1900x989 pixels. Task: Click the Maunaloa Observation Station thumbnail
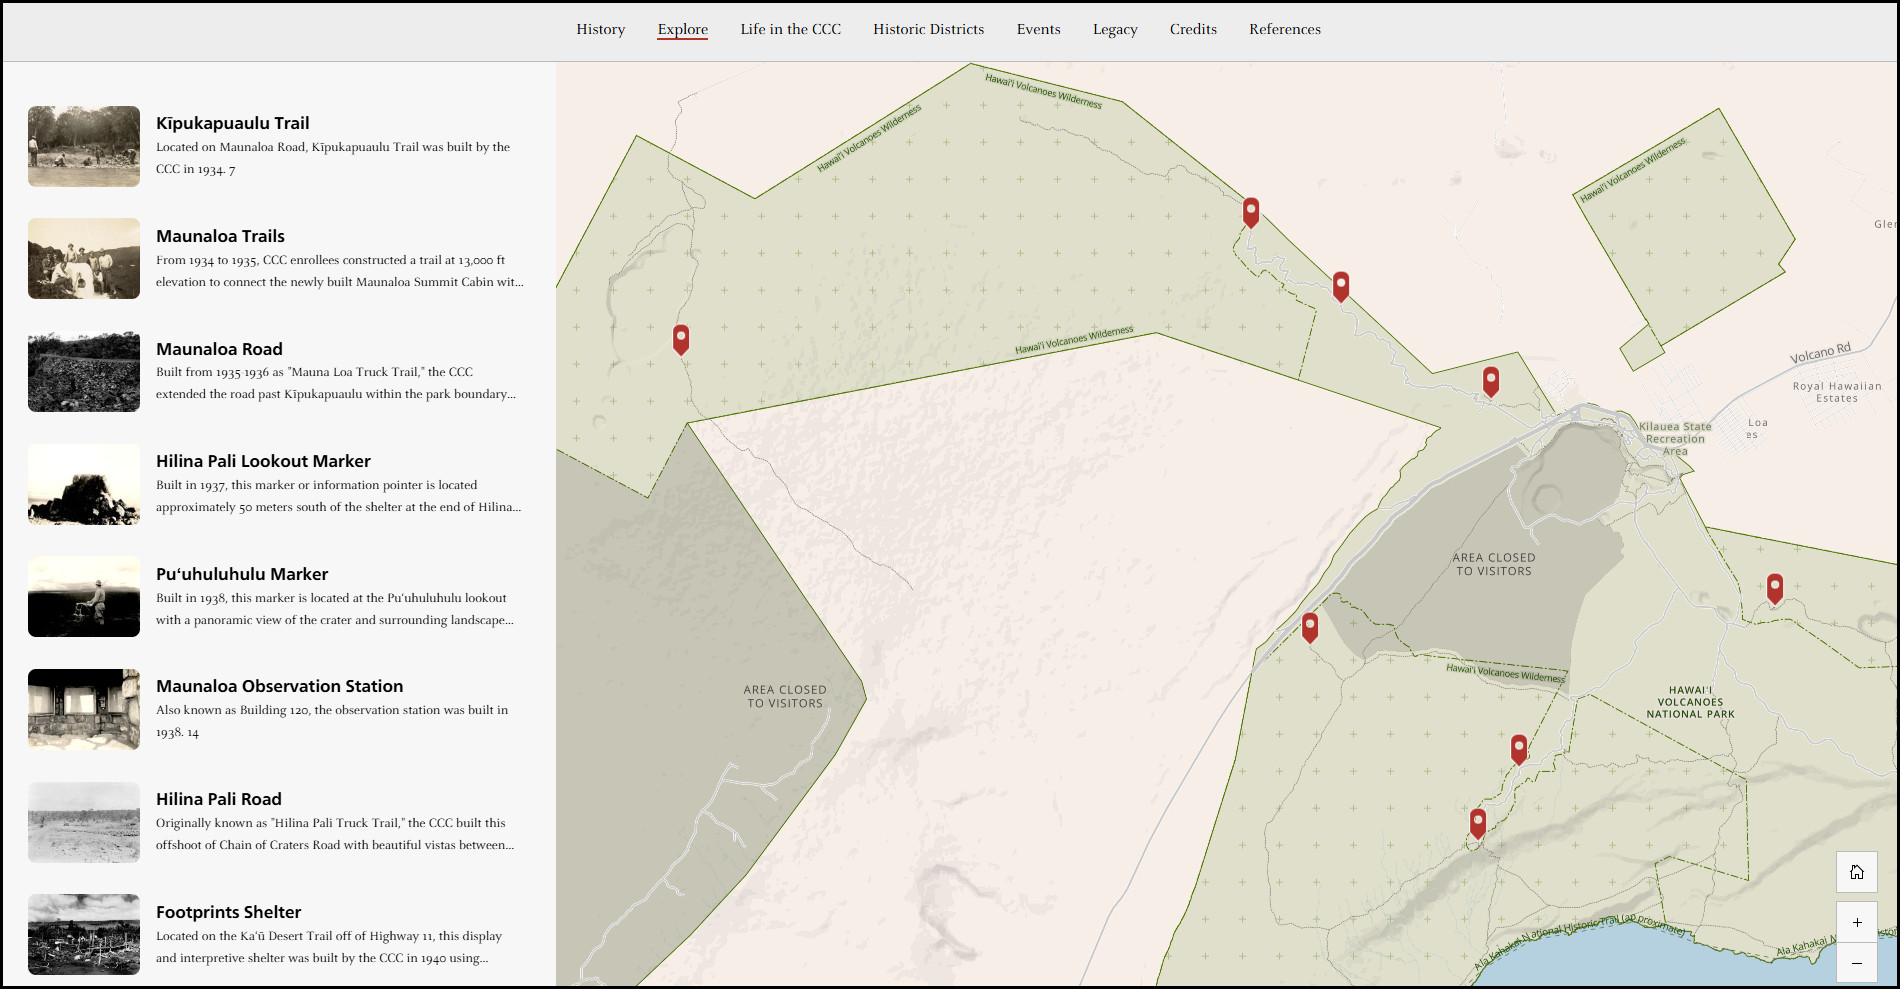coord(84,709)
